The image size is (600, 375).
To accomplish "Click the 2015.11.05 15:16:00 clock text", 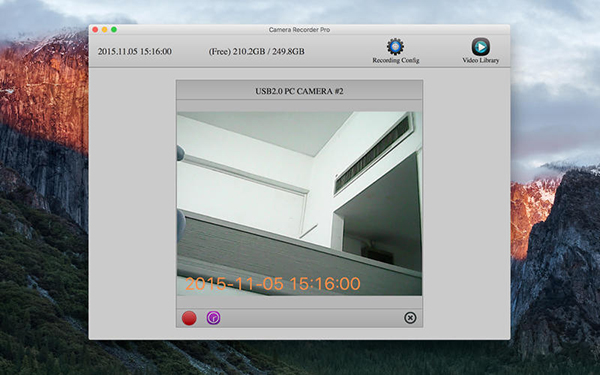I will coord(135,52).
